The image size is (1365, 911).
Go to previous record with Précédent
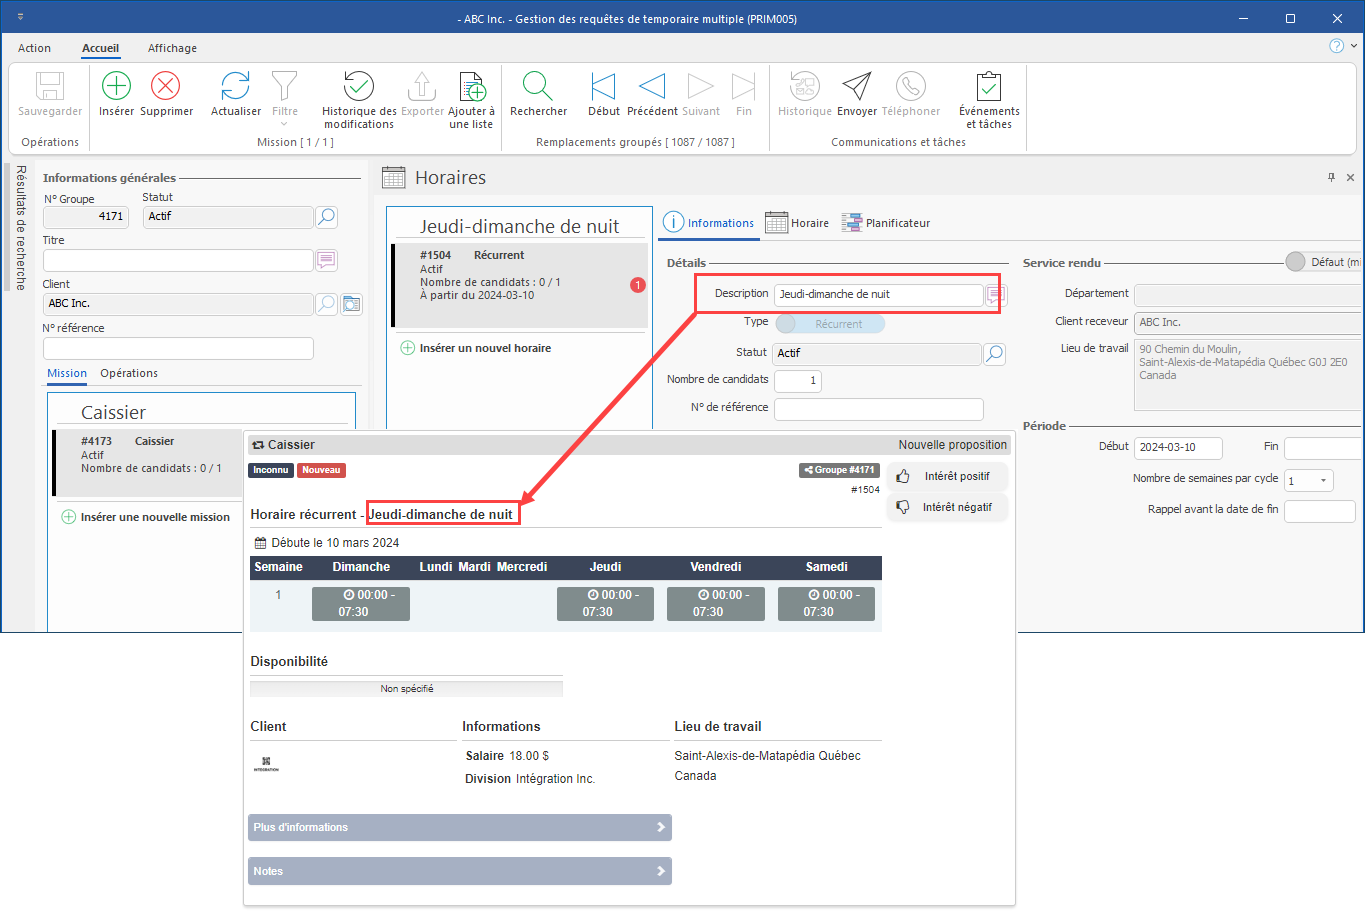(x=652, y=87)
